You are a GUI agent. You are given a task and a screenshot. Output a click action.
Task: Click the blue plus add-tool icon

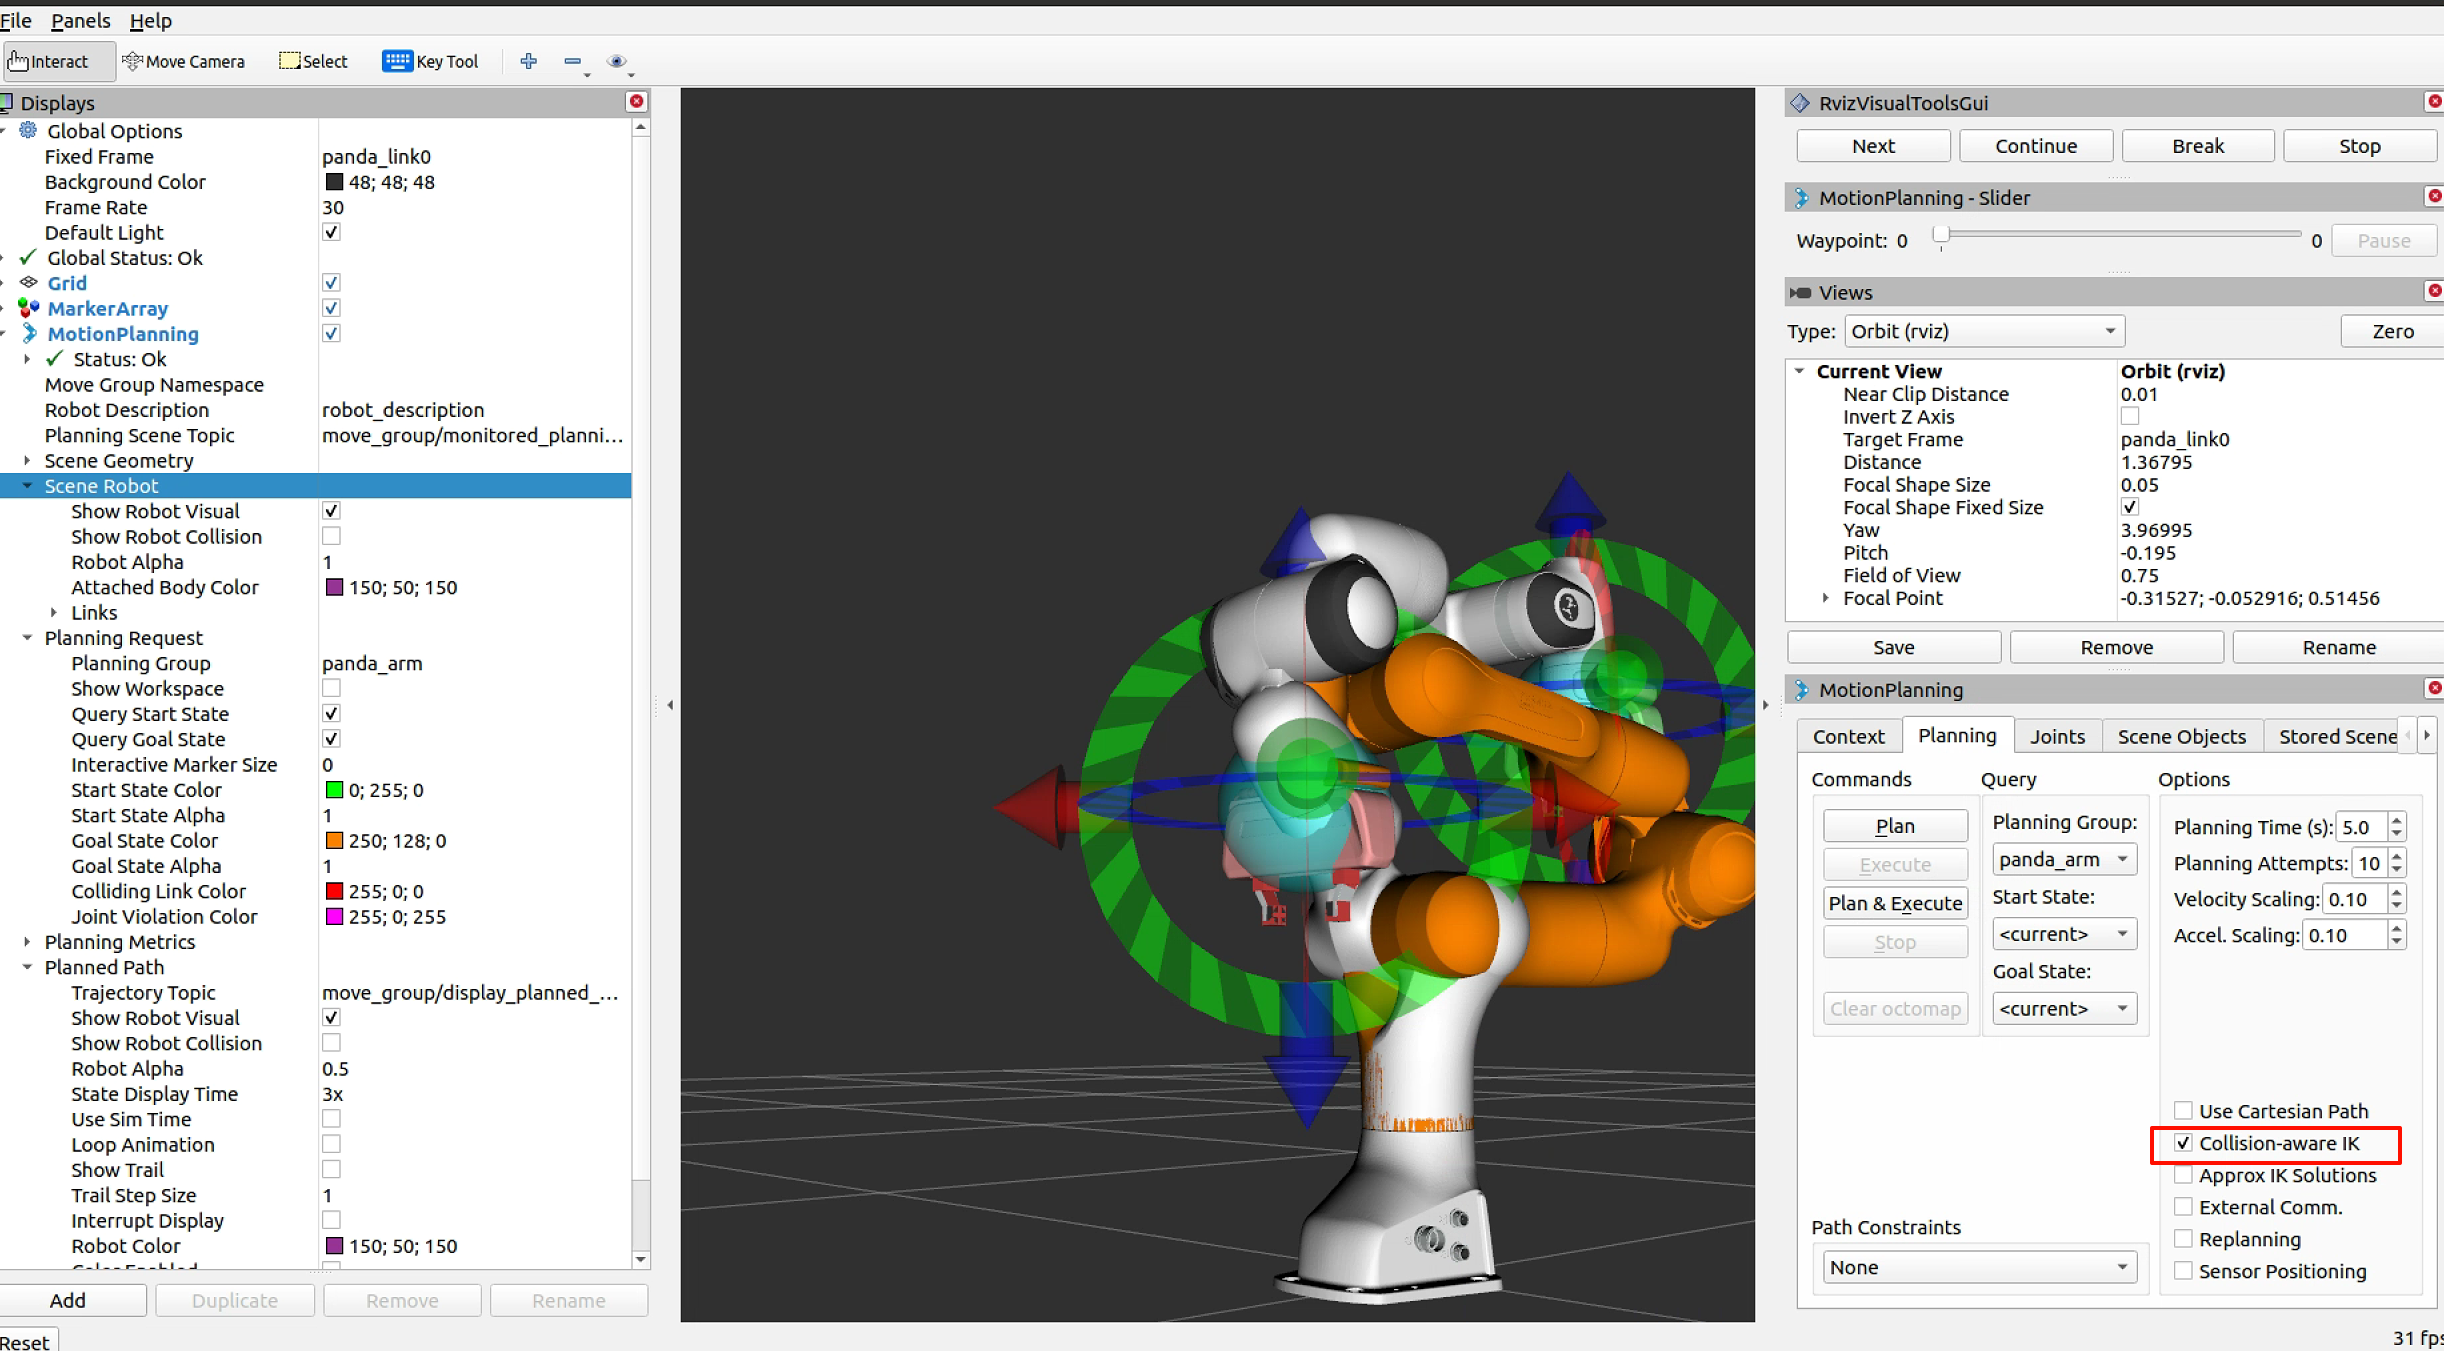(528, 61)
